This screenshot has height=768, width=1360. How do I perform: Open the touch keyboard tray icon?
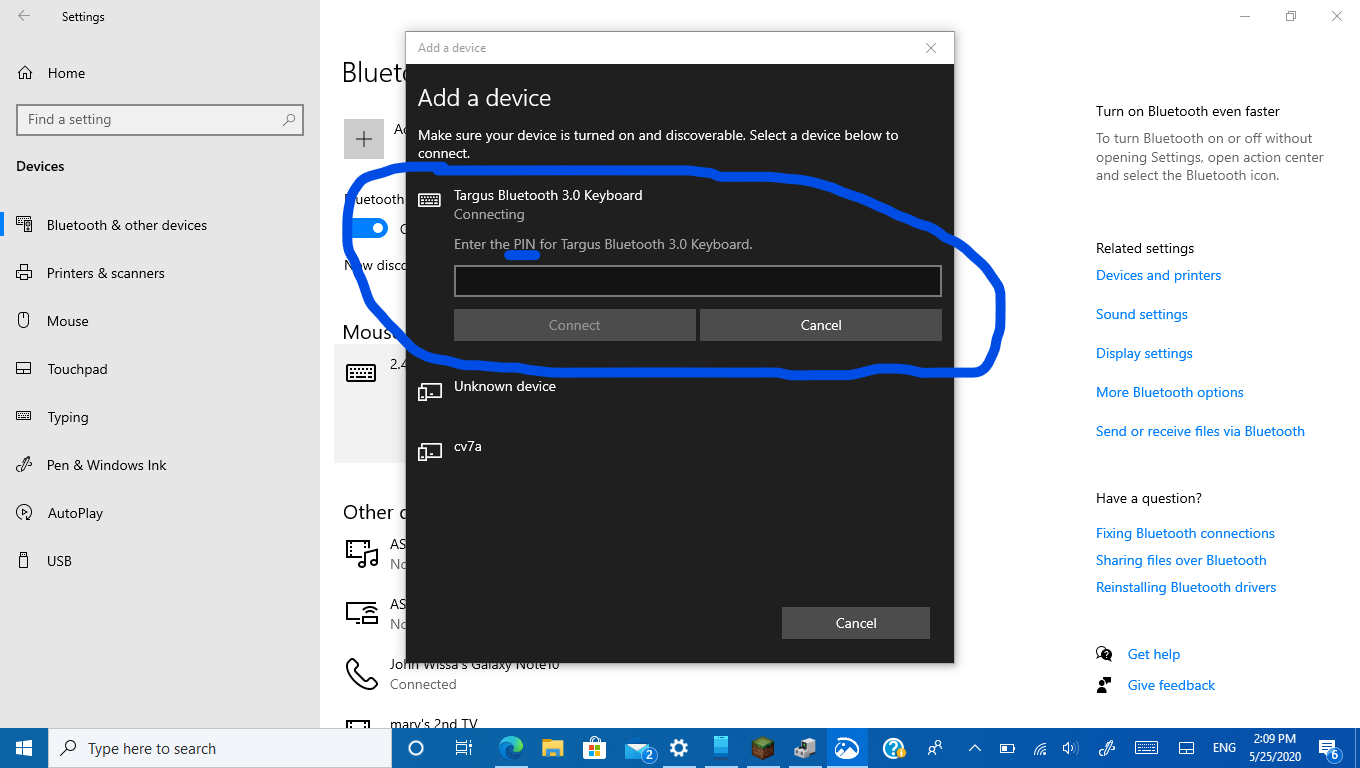coord(1147,748)
